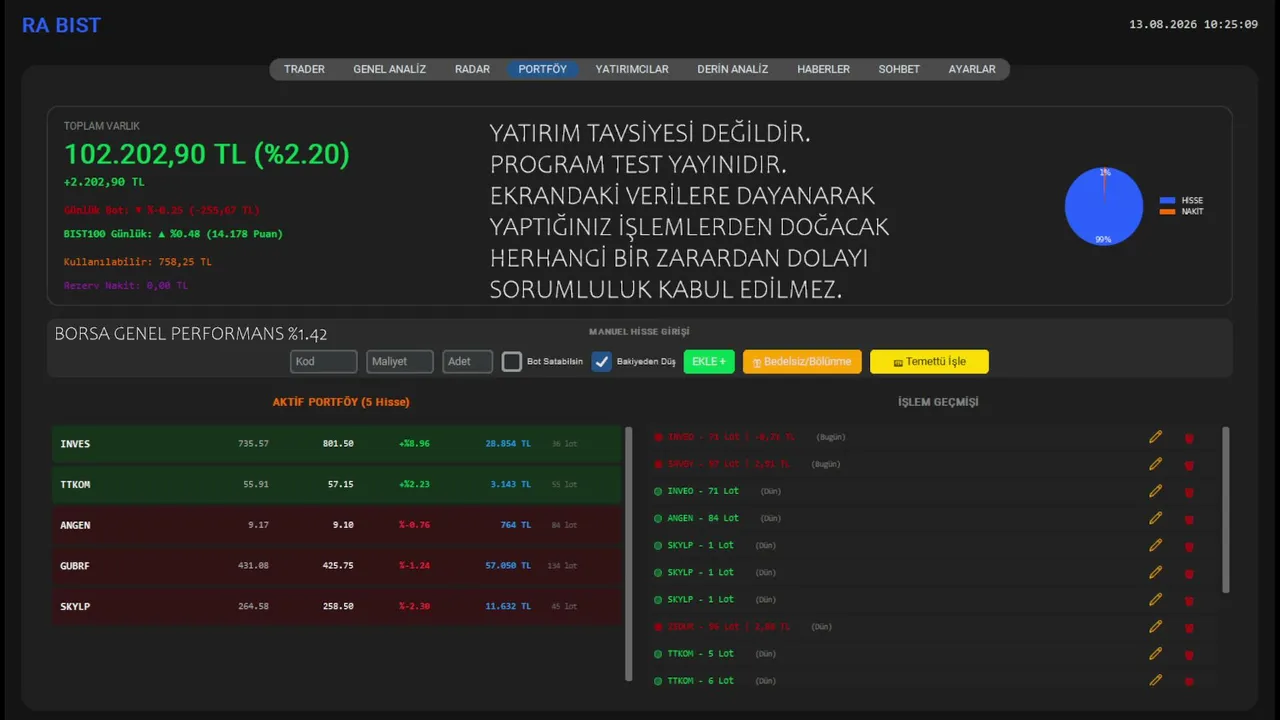Edit today's INVEO 71 Lot transaction
Image resolution: width=1280 pixels, height=720 pixels.
click(1156, 437)
